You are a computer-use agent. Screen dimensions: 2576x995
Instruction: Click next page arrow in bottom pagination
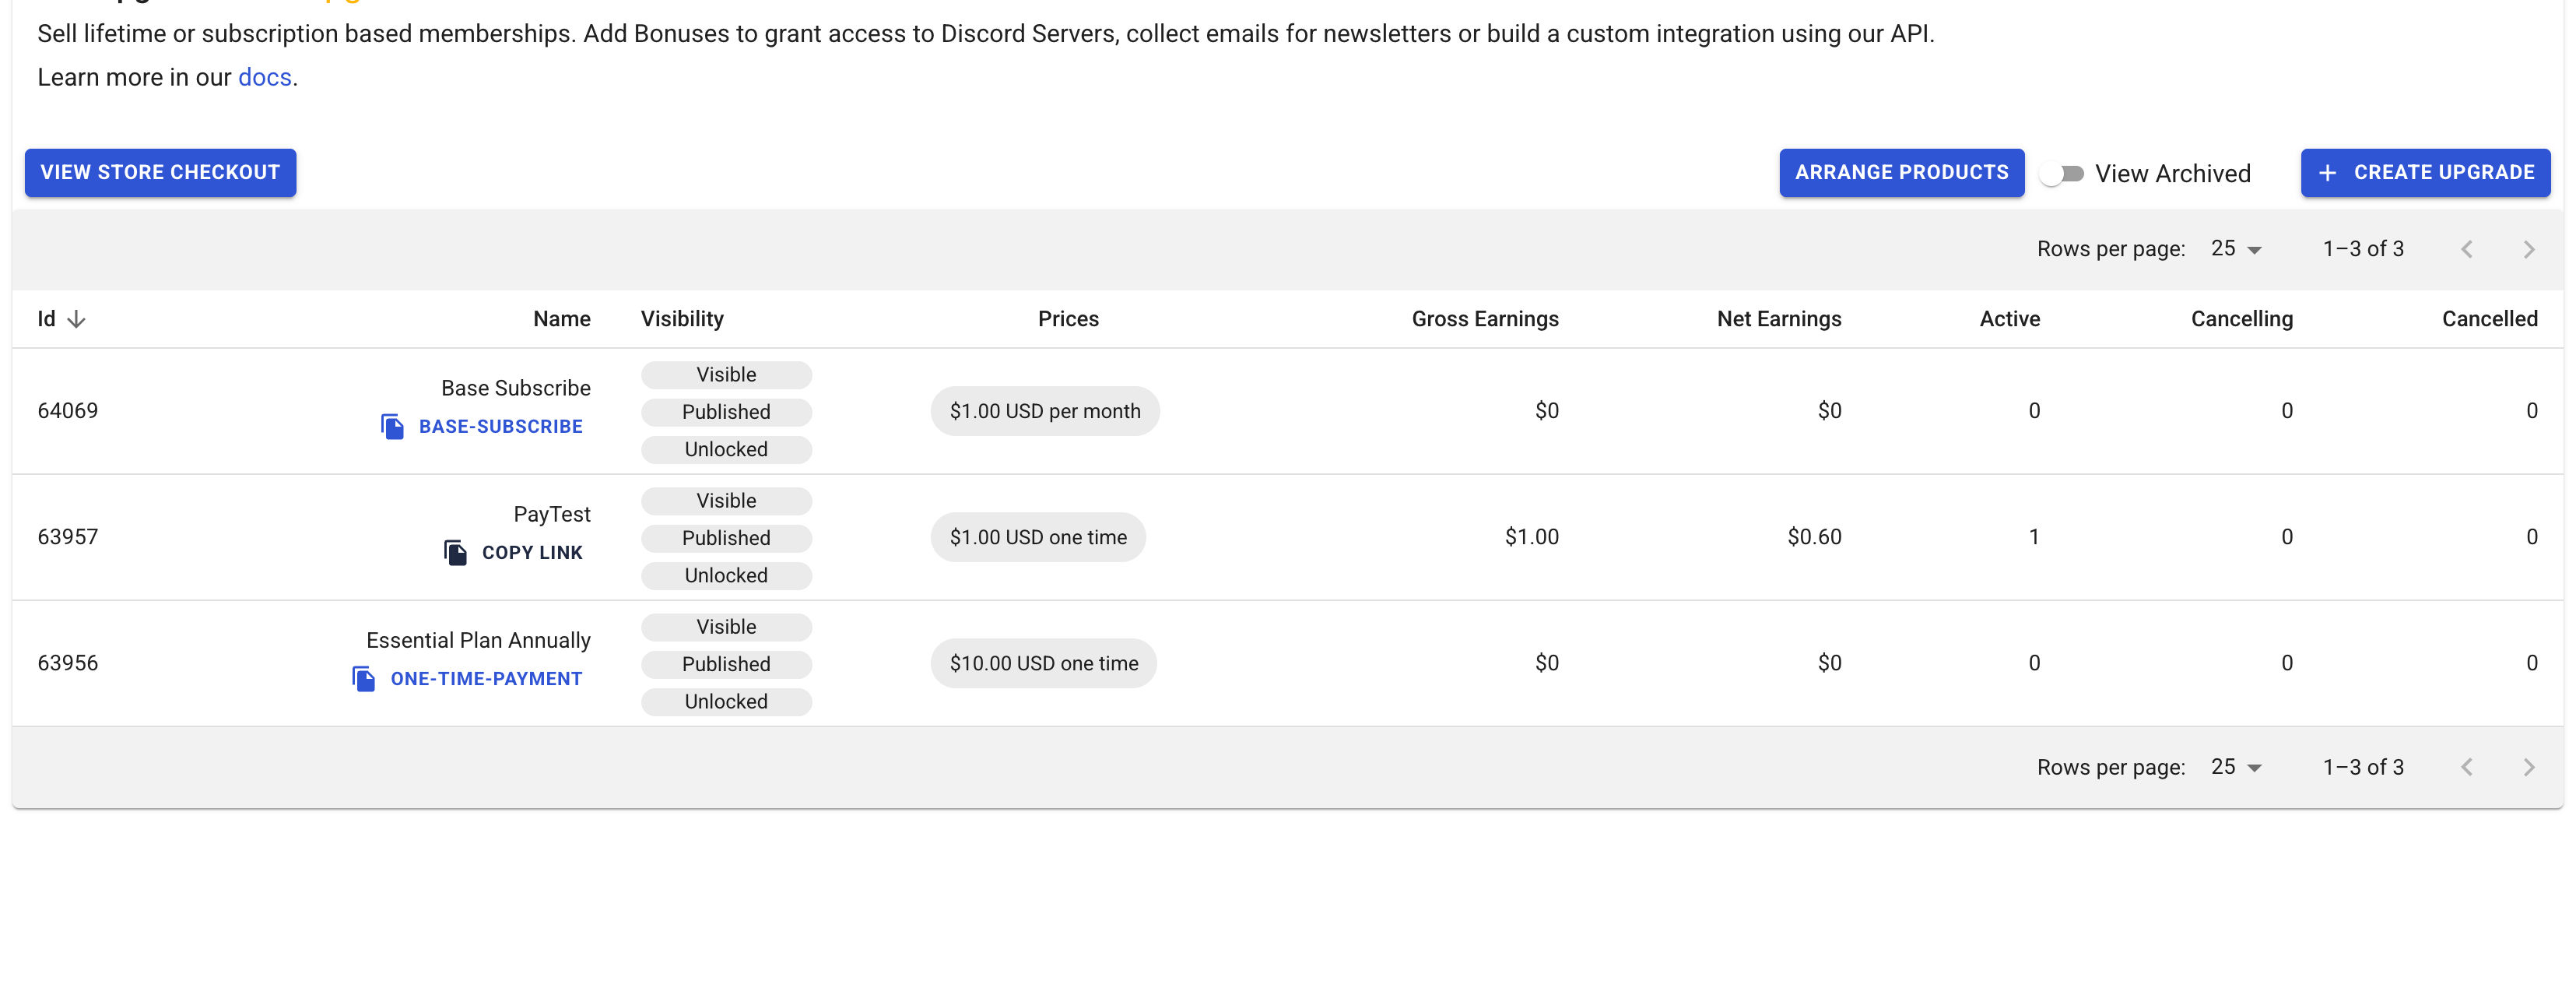[2528, 767]
